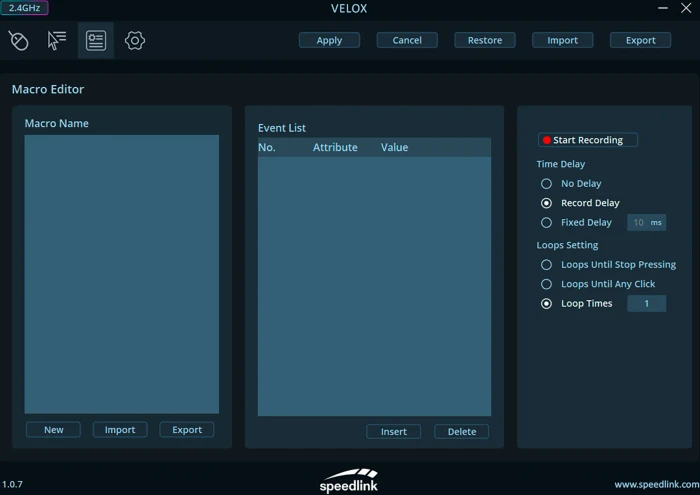Close the VELOX window

click(x=686, y=8)
